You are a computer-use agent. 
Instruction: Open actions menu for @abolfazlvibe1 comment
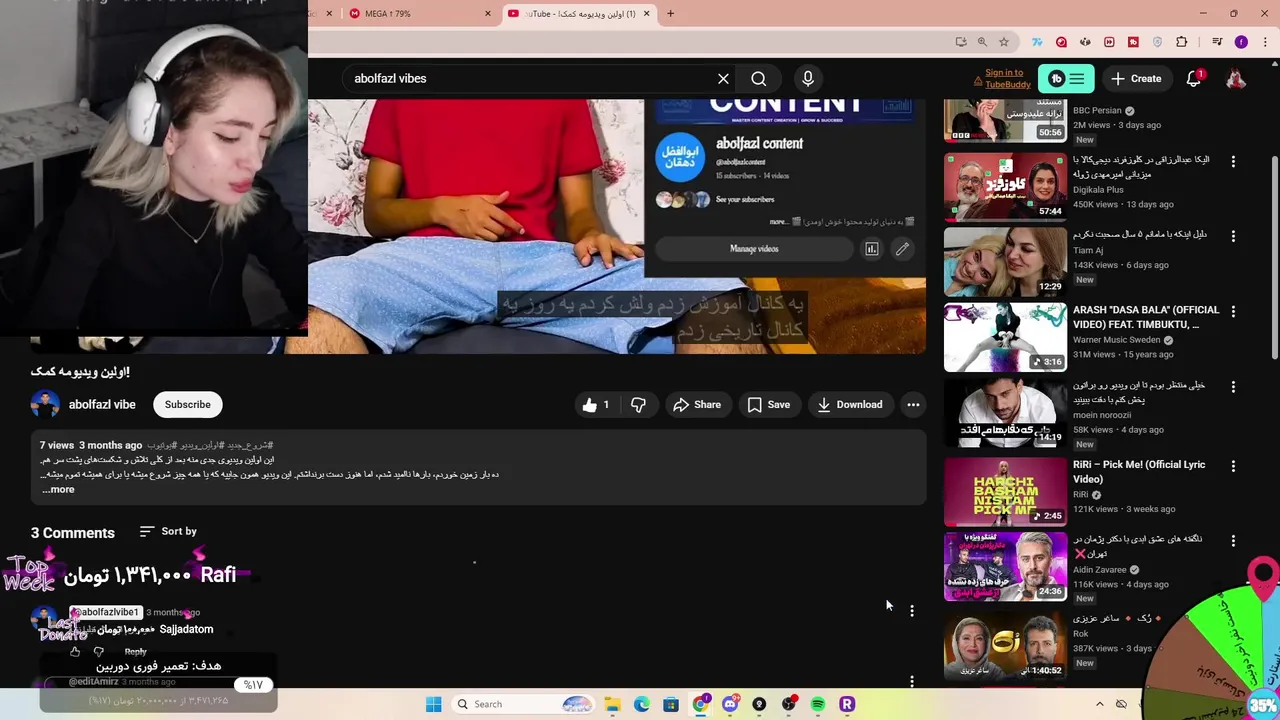coord(912,611)
